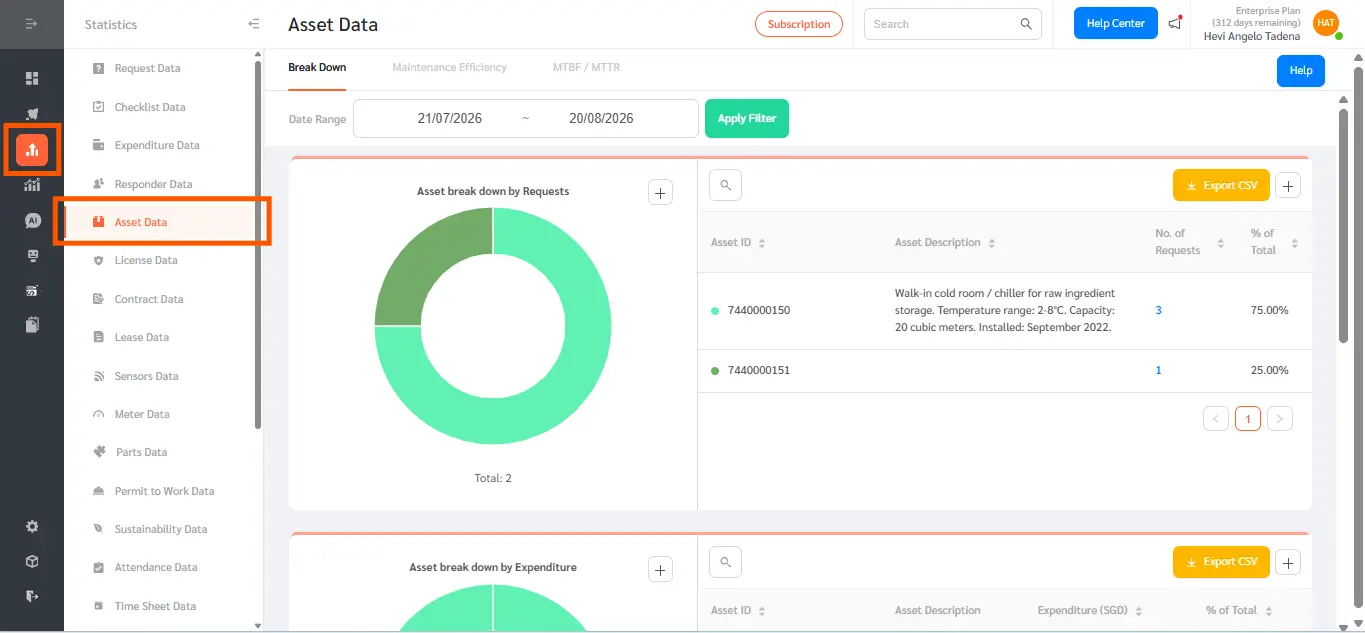Focus the top Search field
Image resolution: width=1365 pixels, height=633 pixels.
(x=942, y=24)
